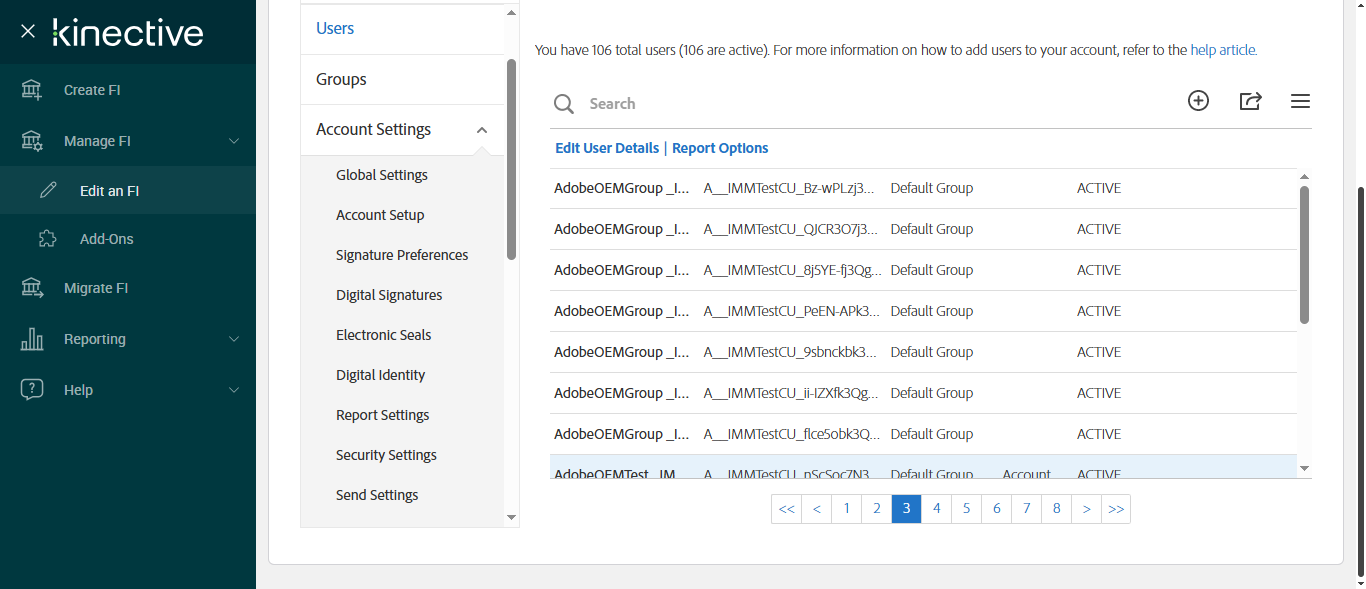Collapse the Manage FI menu chevron
The width and height of the screenshot is (1366, 589).
pyautogui.click(x=234, y=141)
